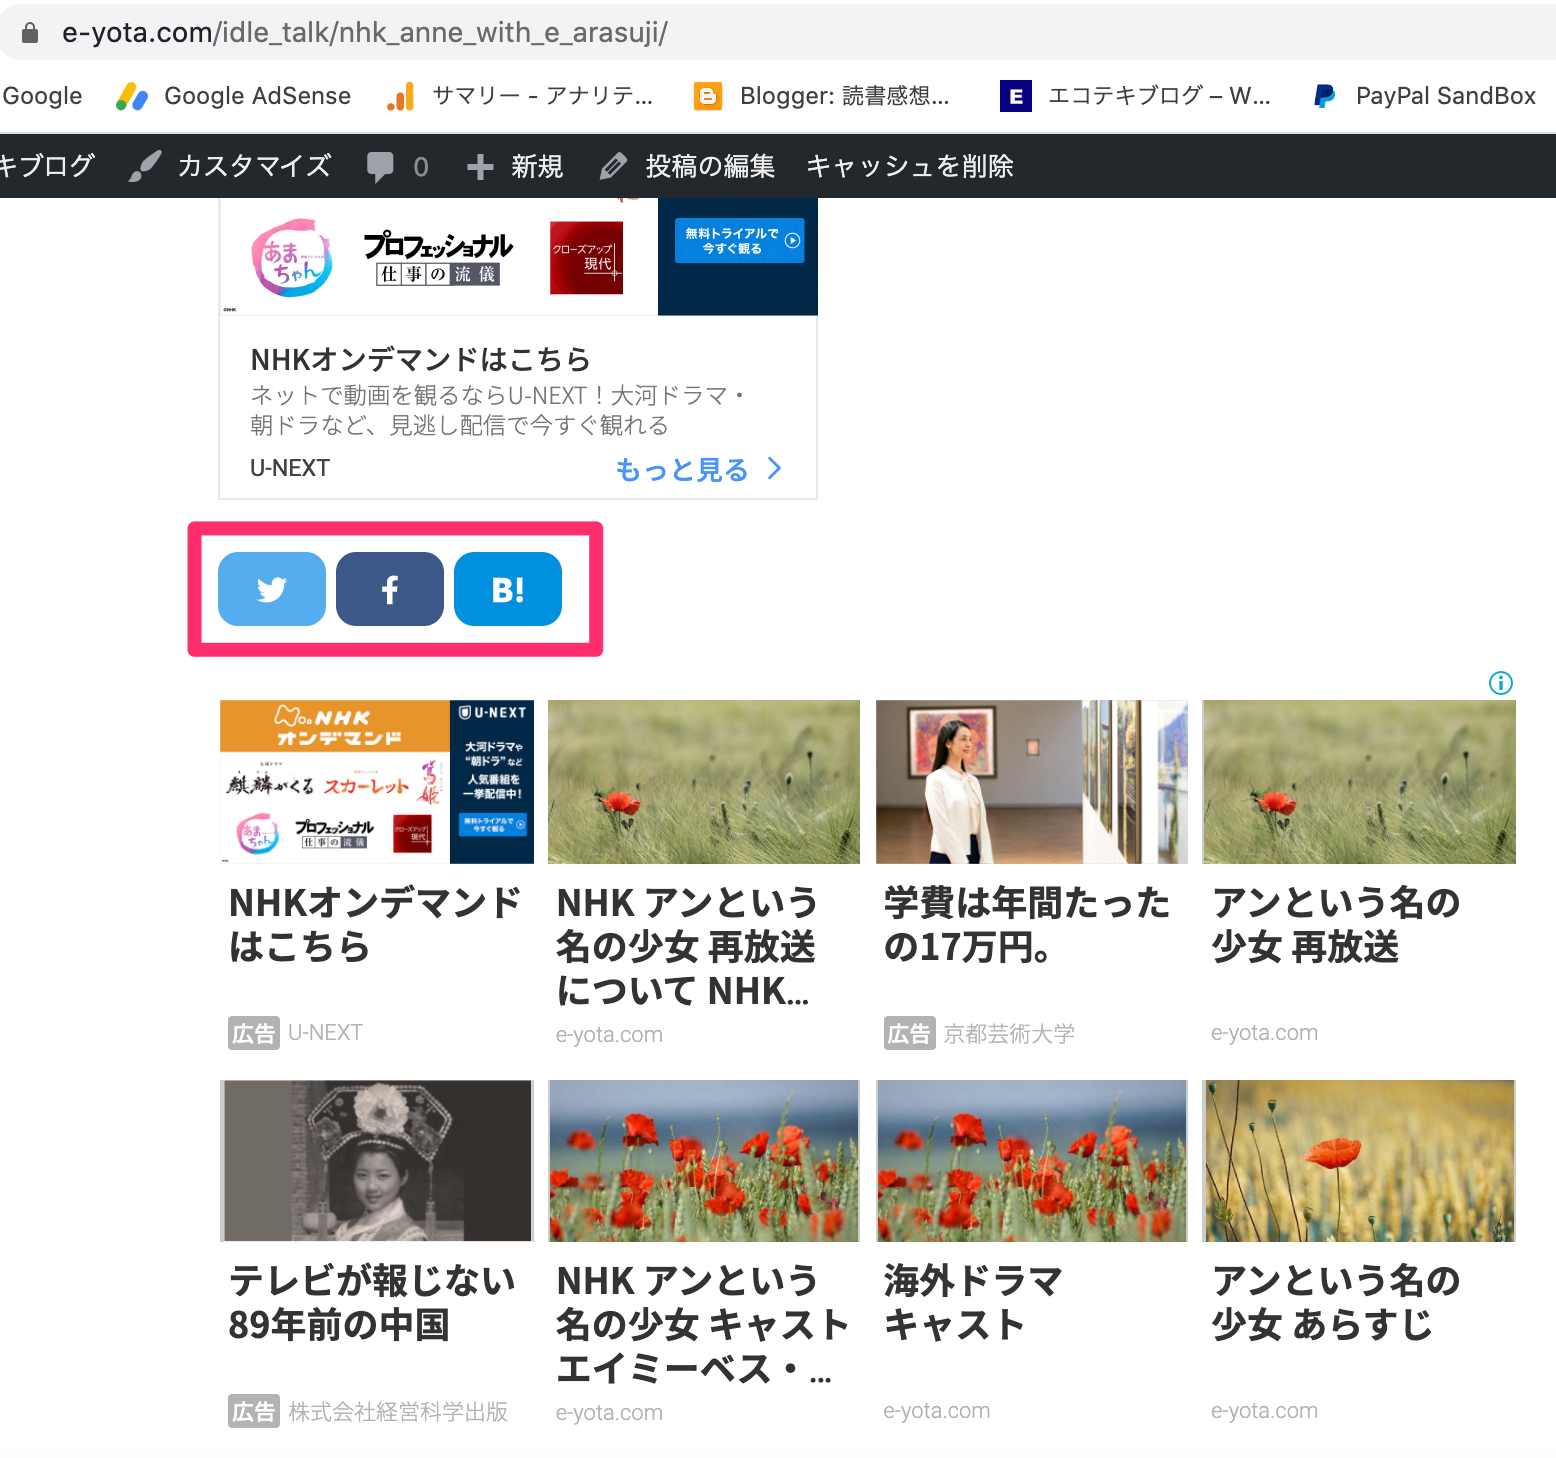Click カスタマイズ in the admin bar
The height and width of the screenshot is (1458, 1556).
tap(231, 166)
